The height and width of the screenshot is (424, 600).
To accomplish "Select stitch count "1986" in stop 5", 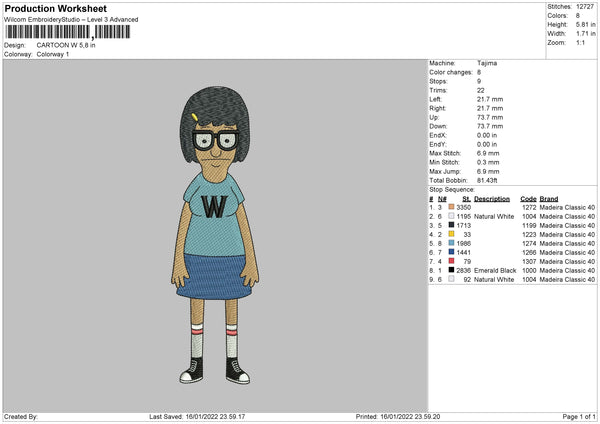I will [463, 243].
